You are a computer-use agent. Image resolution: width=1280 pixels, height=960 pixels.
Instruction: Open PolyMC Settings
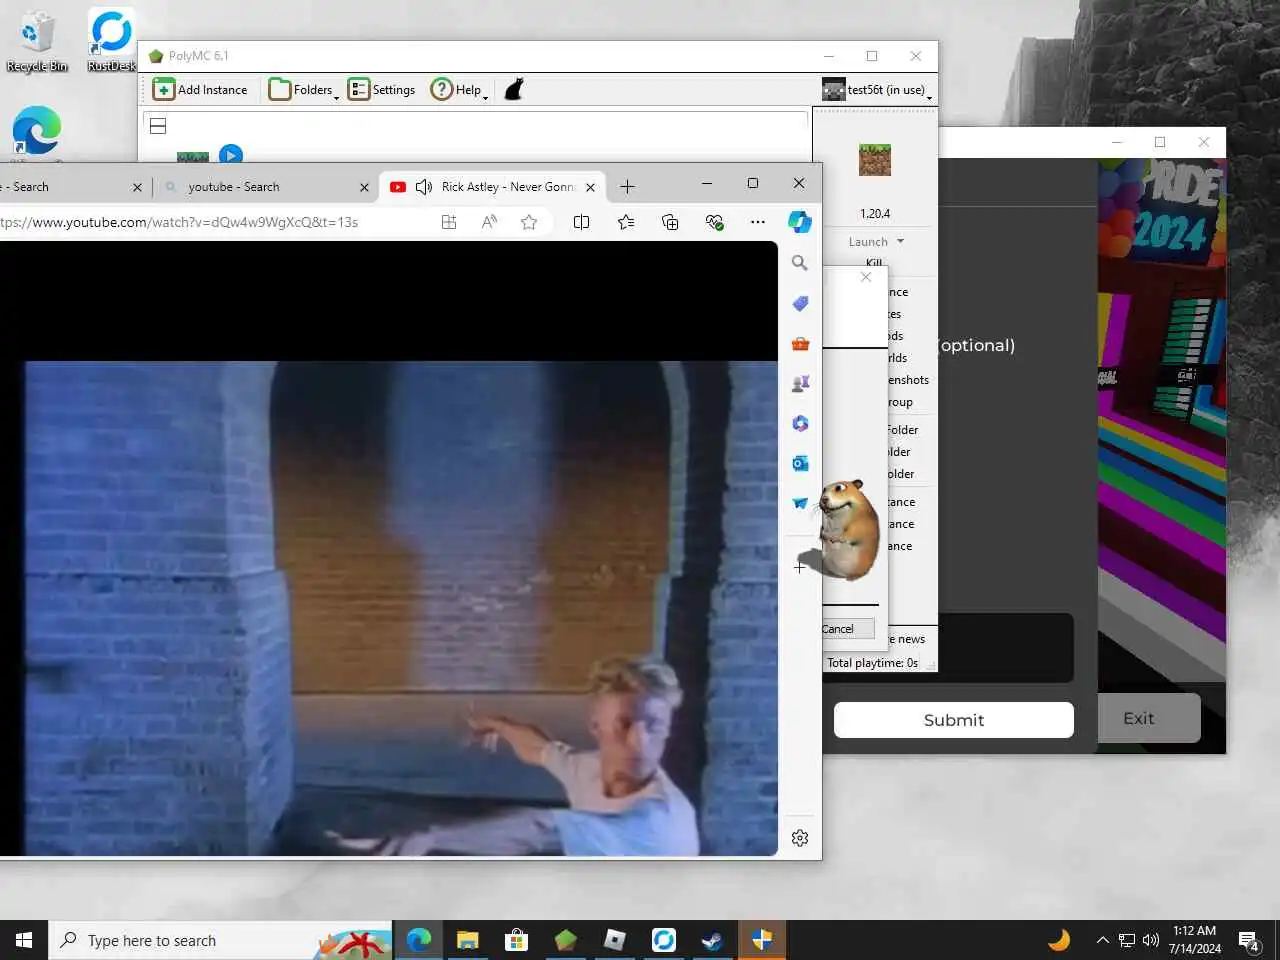(381, 90)
